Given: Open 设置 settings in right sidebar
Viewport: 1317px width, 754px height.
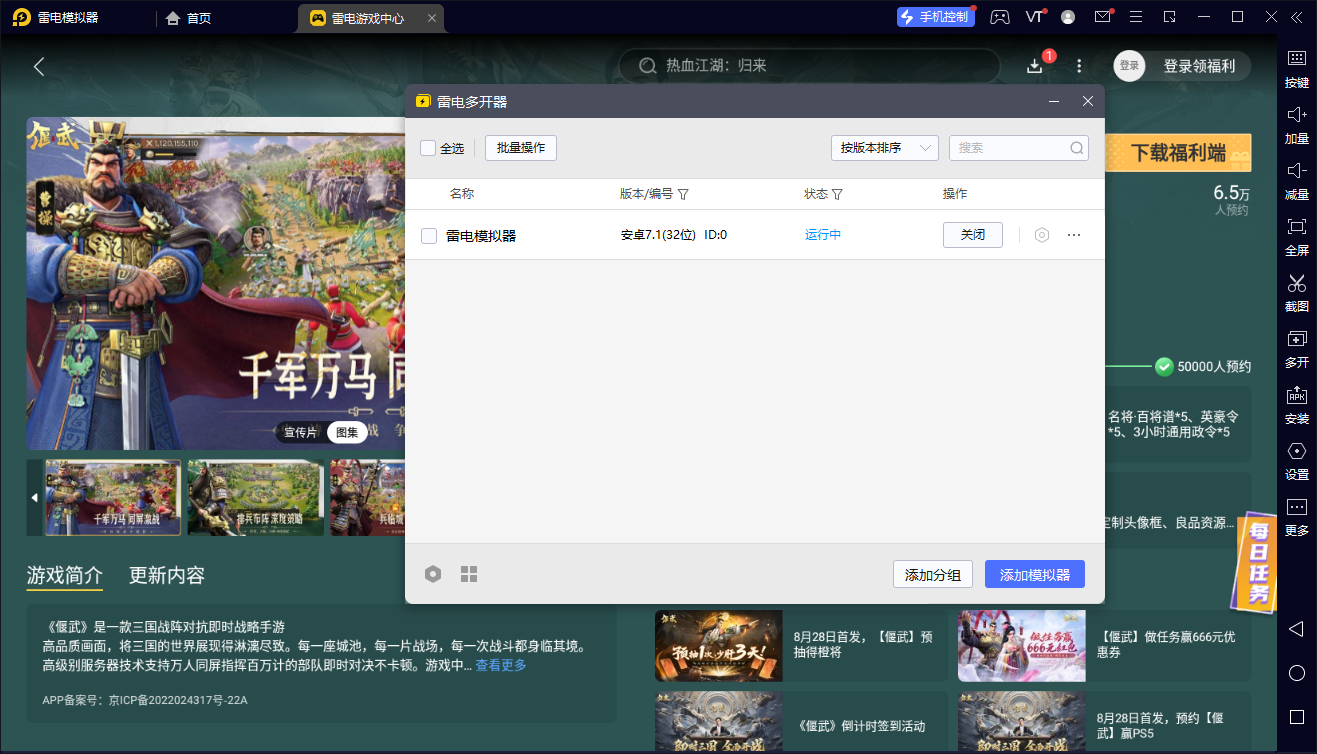Looking at the screenshot, I should tap(1296, 459).
